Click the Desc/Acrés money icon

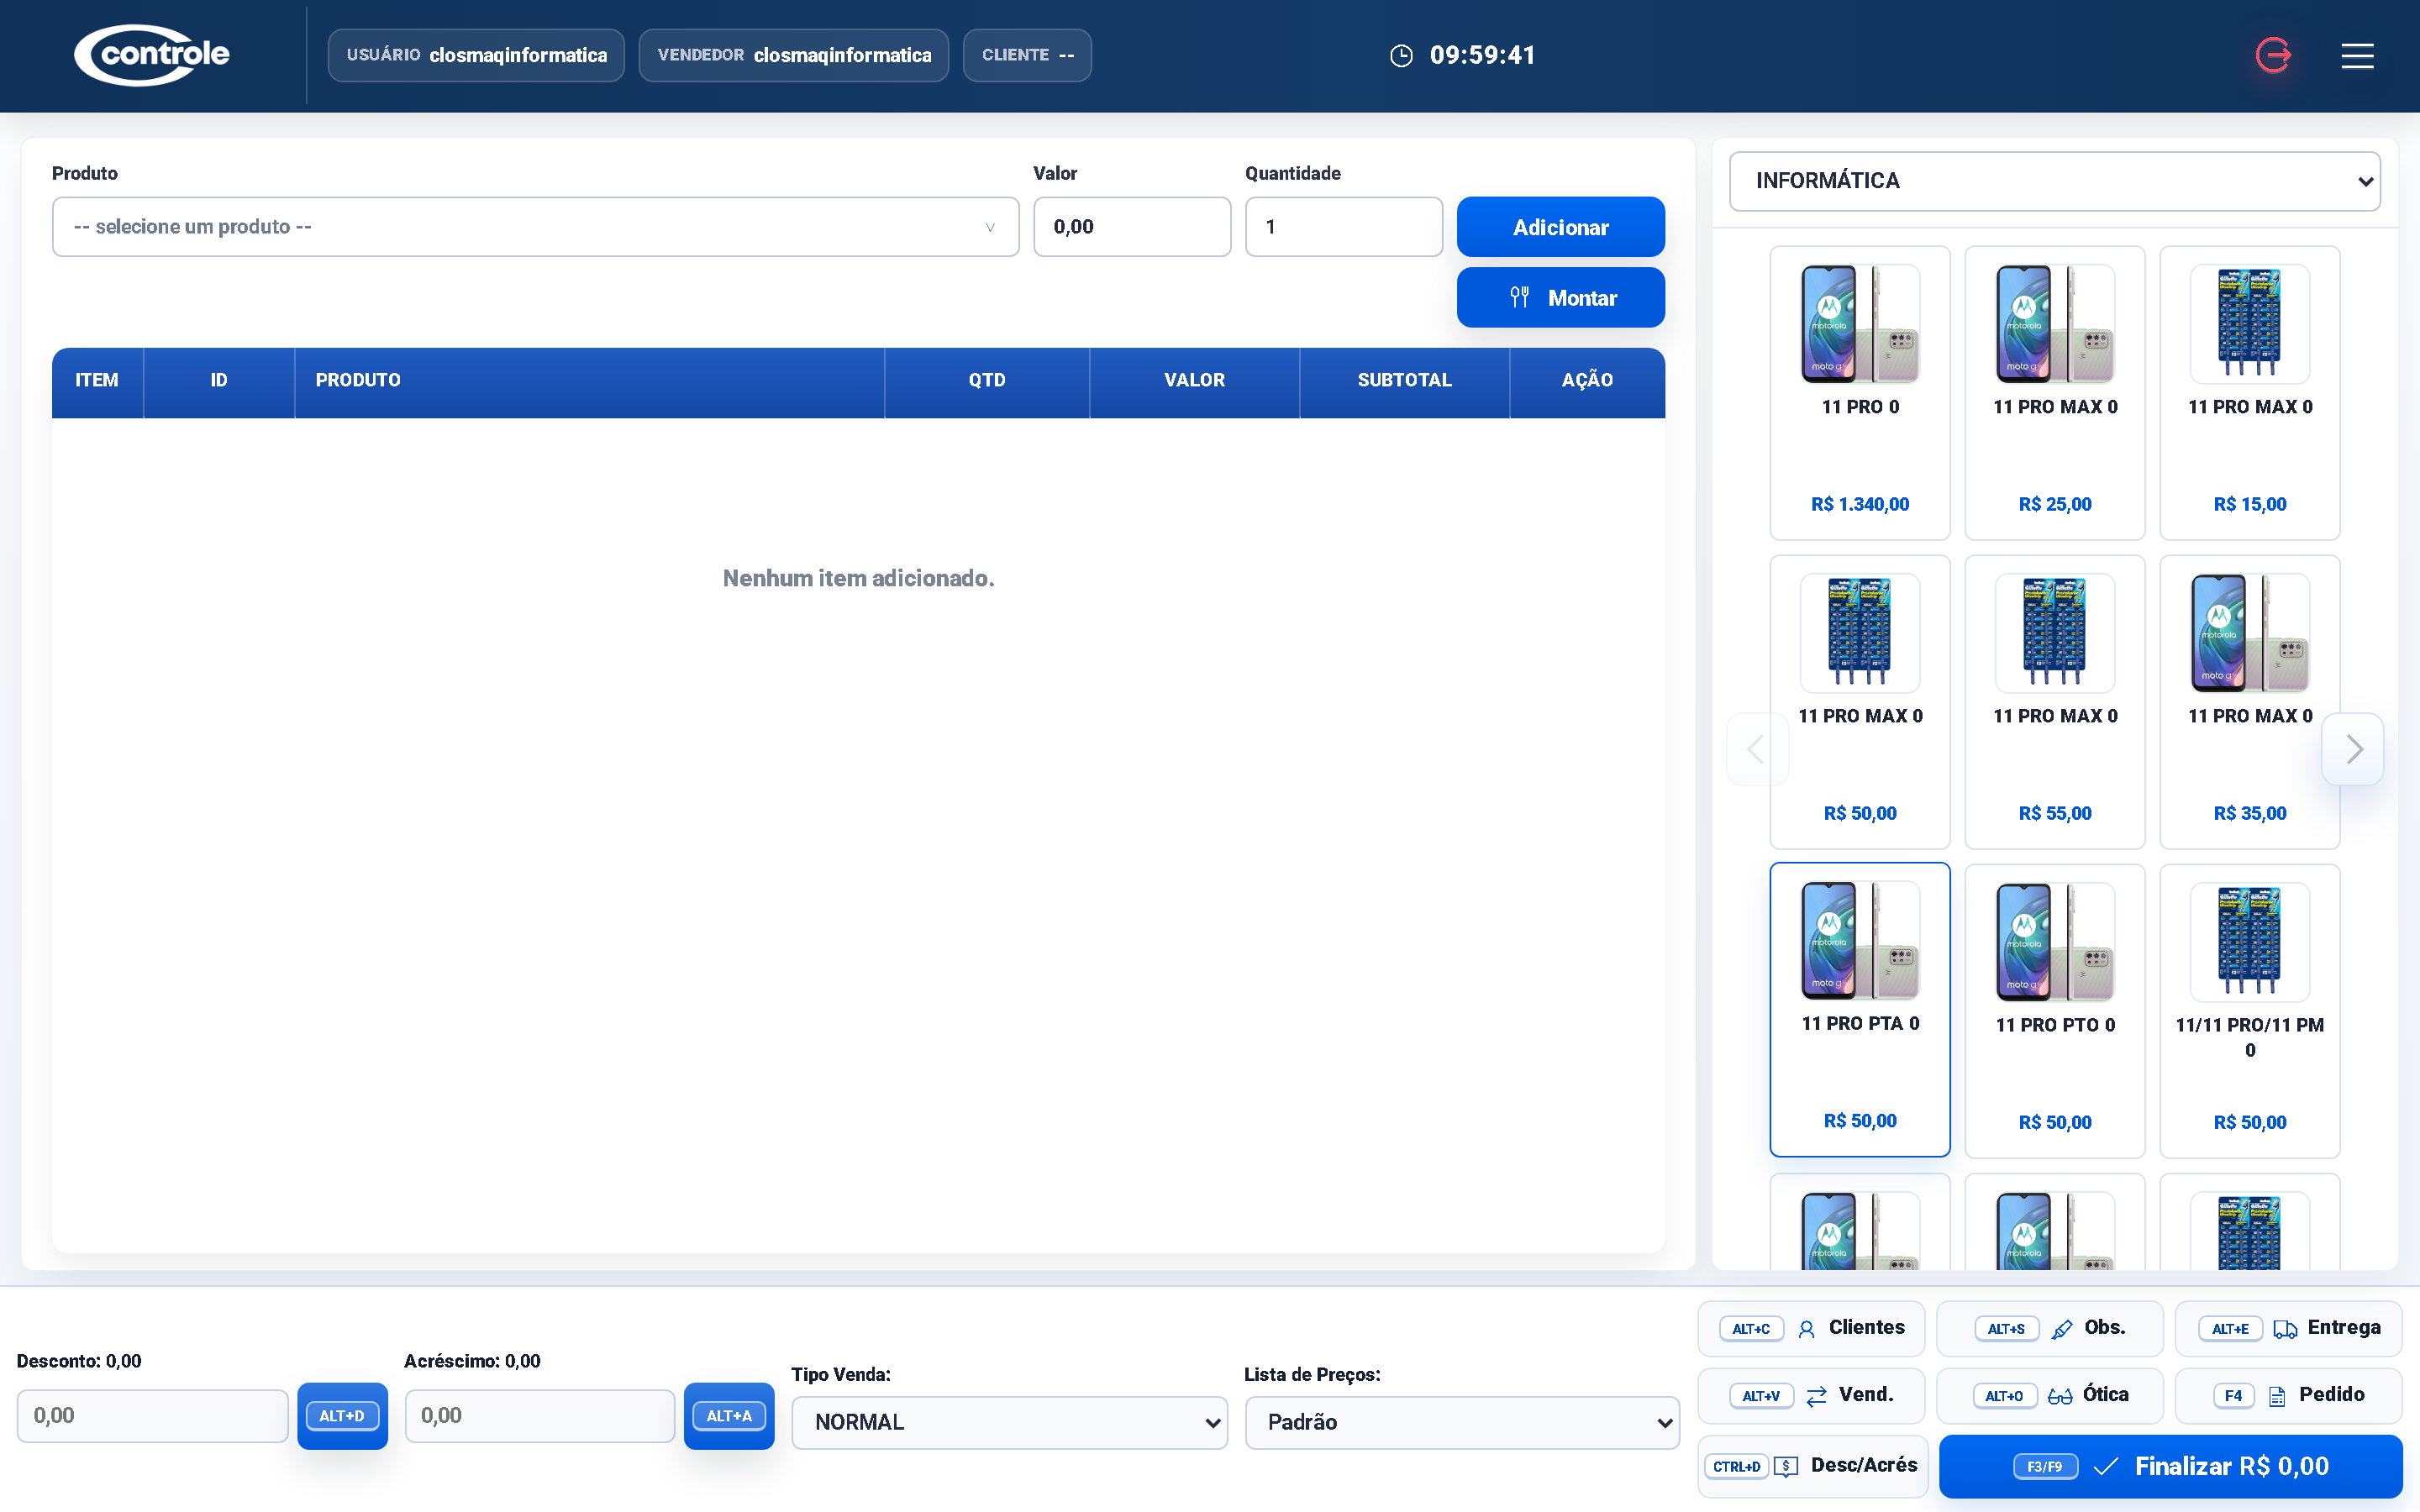(x=1786, y=1466)
